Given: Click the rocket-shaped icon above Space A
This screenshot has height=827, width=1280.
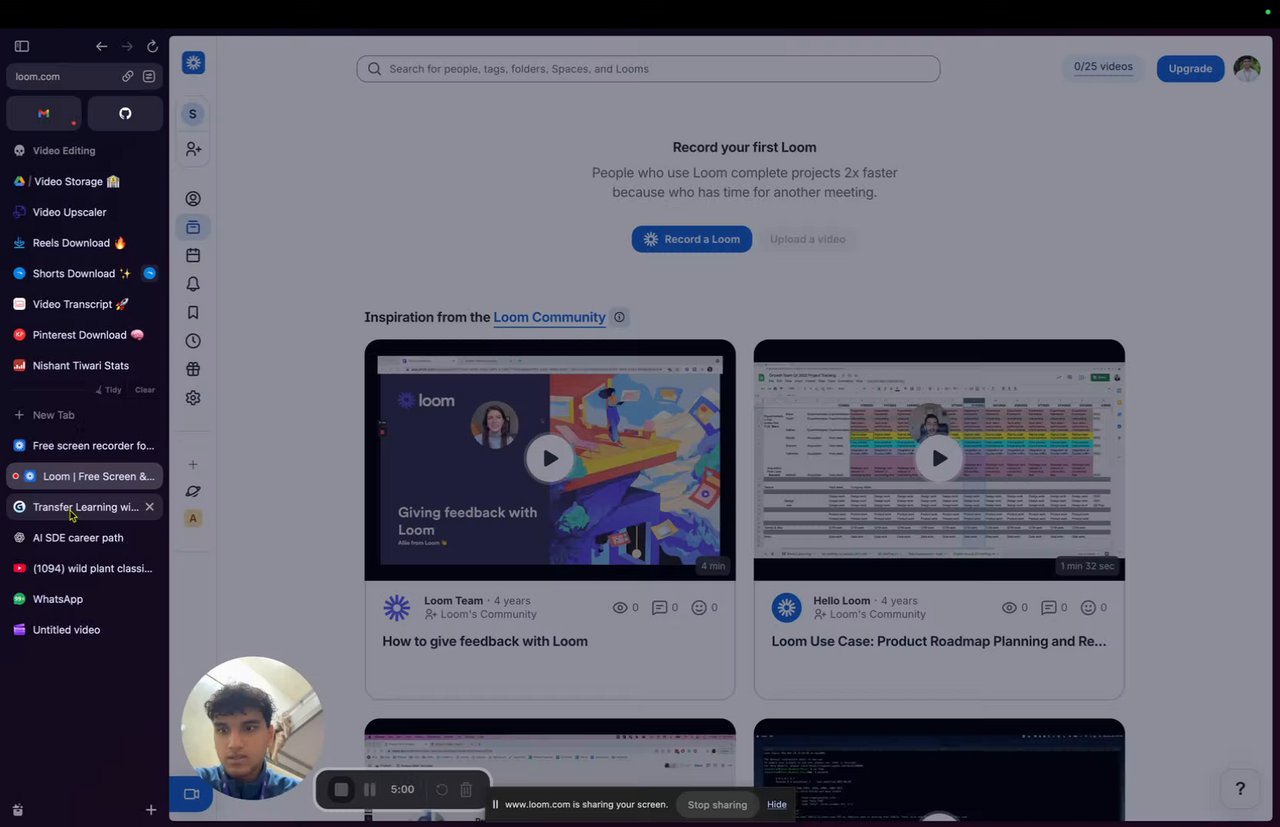Looking at the screenshot, I should [193, 491].
